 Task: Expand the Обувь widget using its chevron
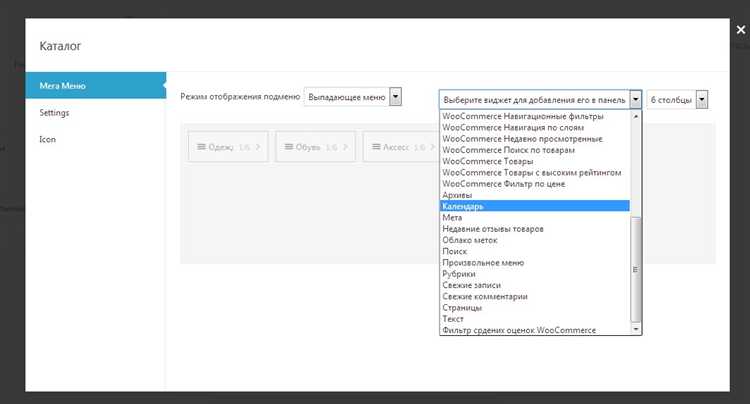[346, 147]
